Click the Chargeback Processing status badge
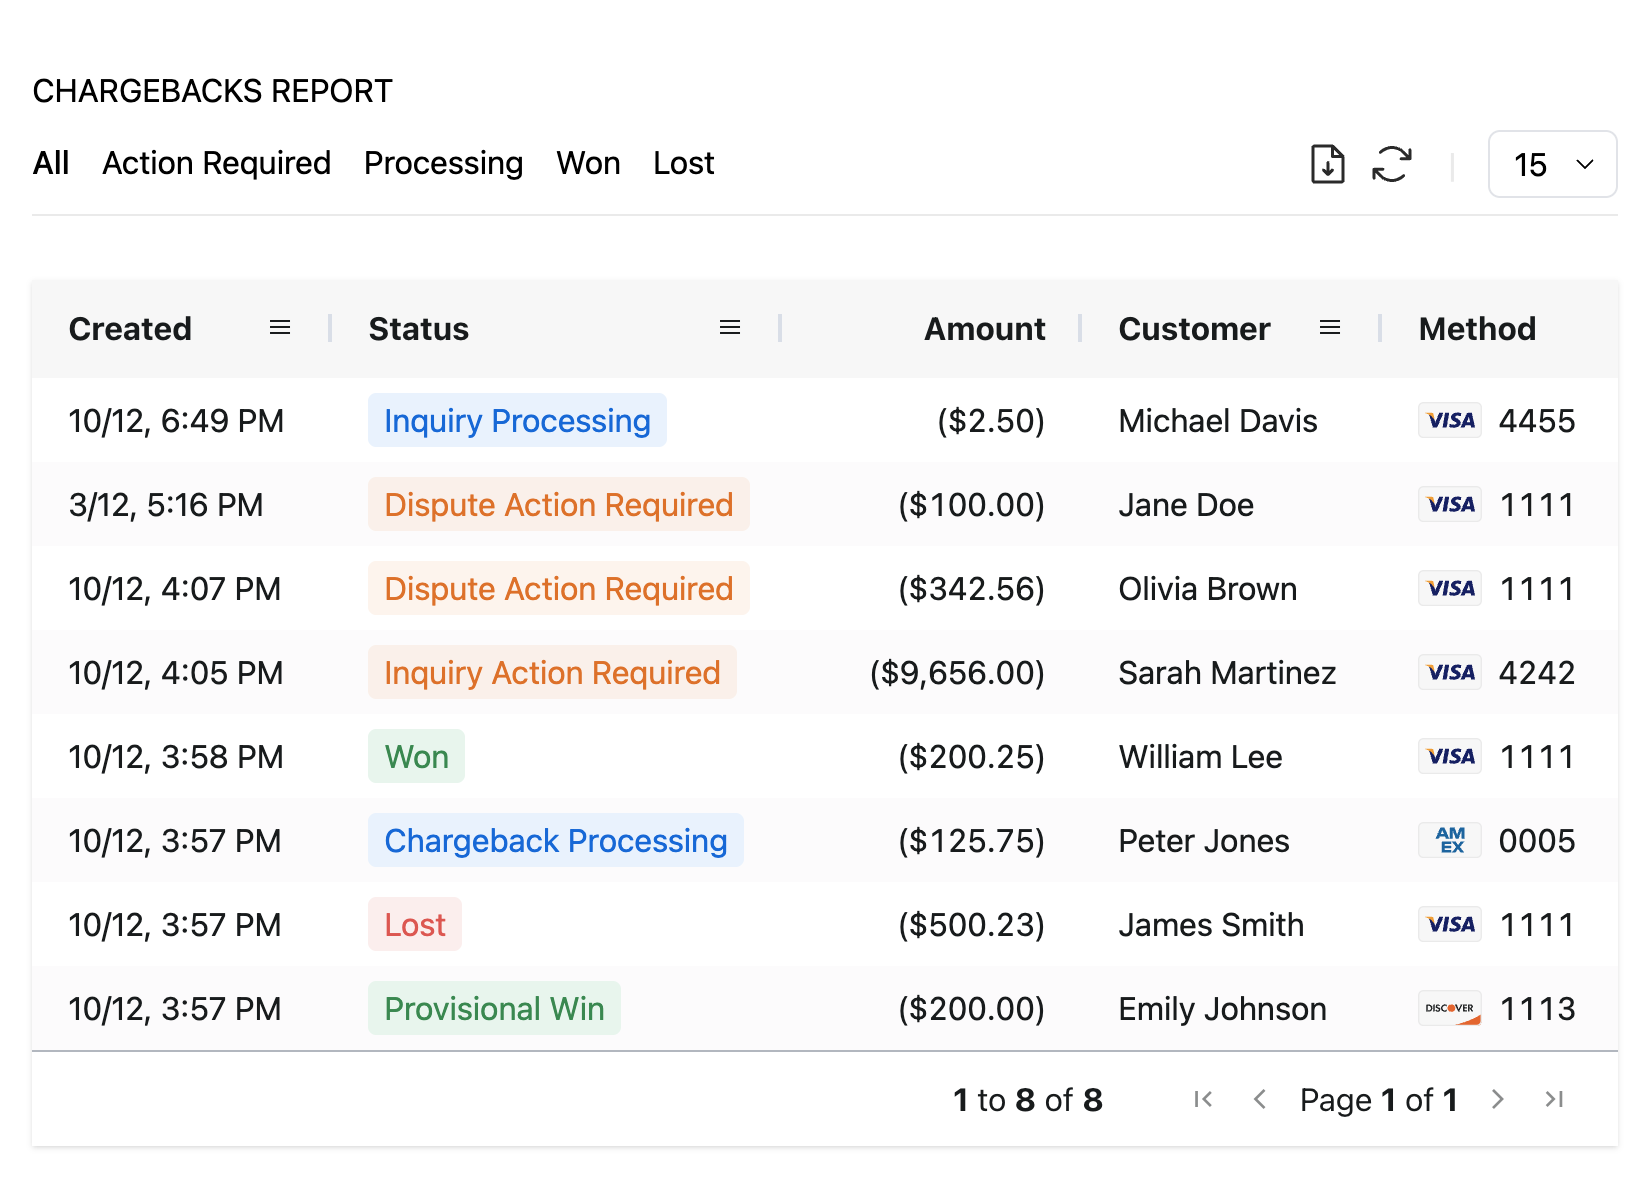 pyautogui.click(x=555, y=841)
